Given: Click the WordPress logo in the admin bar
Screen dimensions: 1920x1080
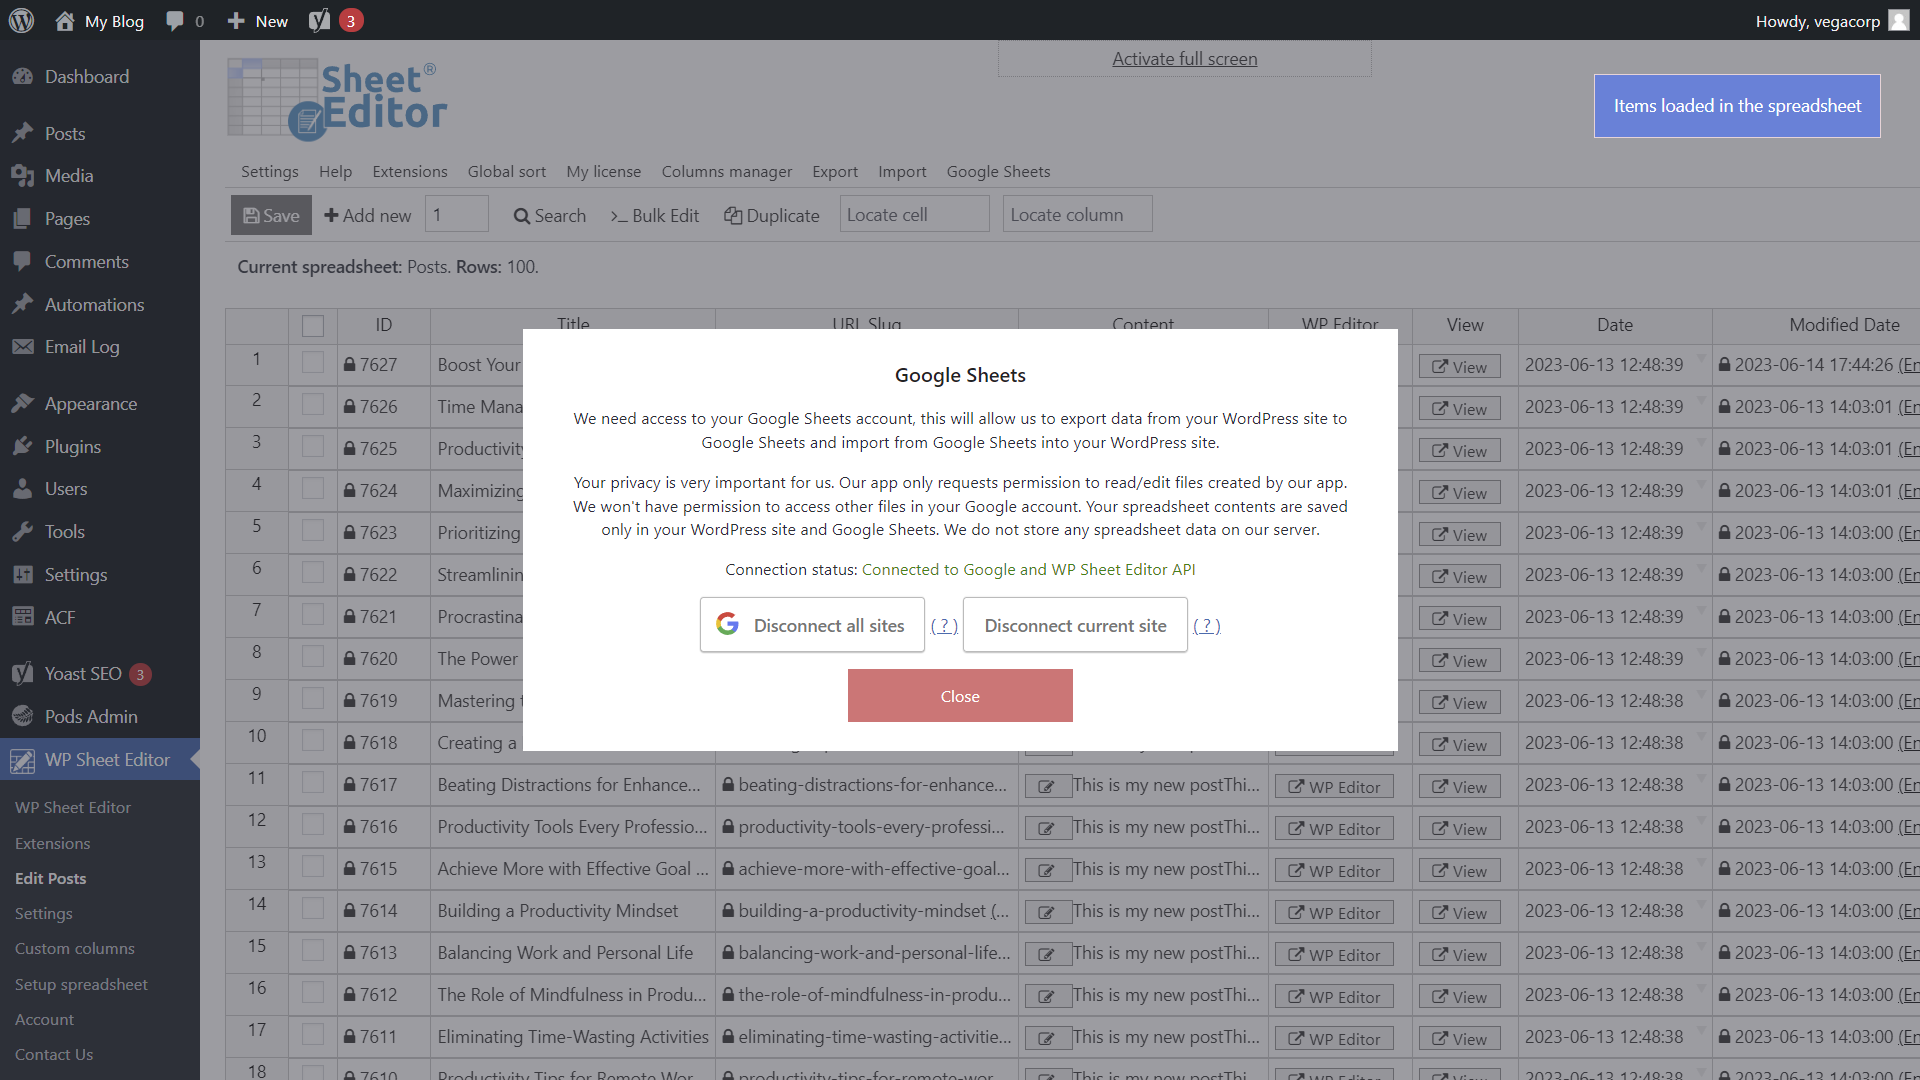Looking at the screenshot, I should [21, 20].
